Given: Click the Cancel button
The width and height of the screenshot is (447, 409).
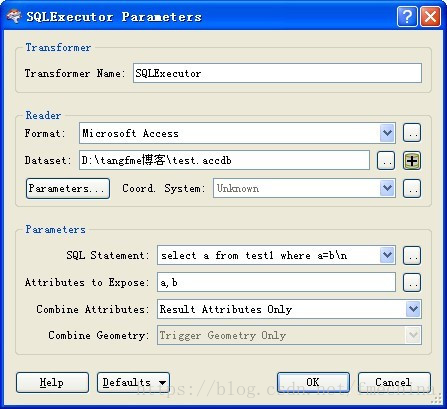Looking at the screenshot, I should tap(394, 382).
